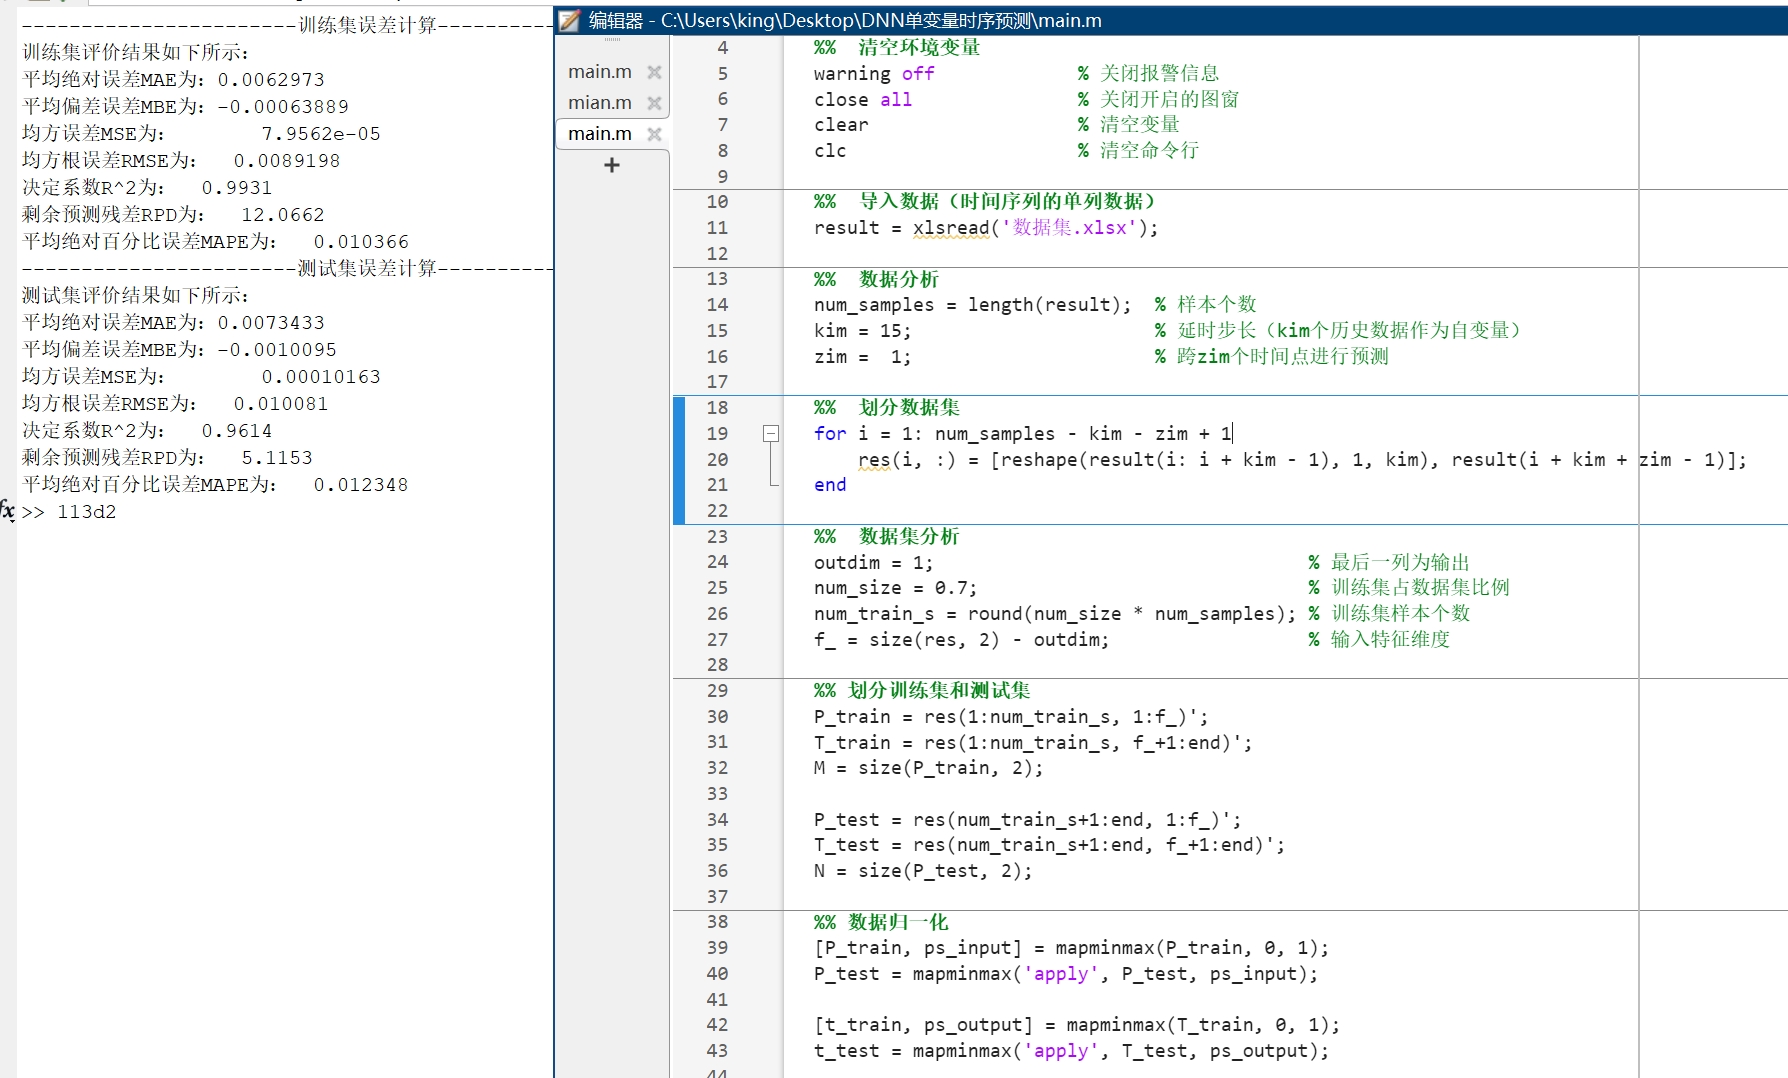Switch to the mian.m tab
The image size is (1788, 1078).
pyautogui.click(x=598, y=102)
